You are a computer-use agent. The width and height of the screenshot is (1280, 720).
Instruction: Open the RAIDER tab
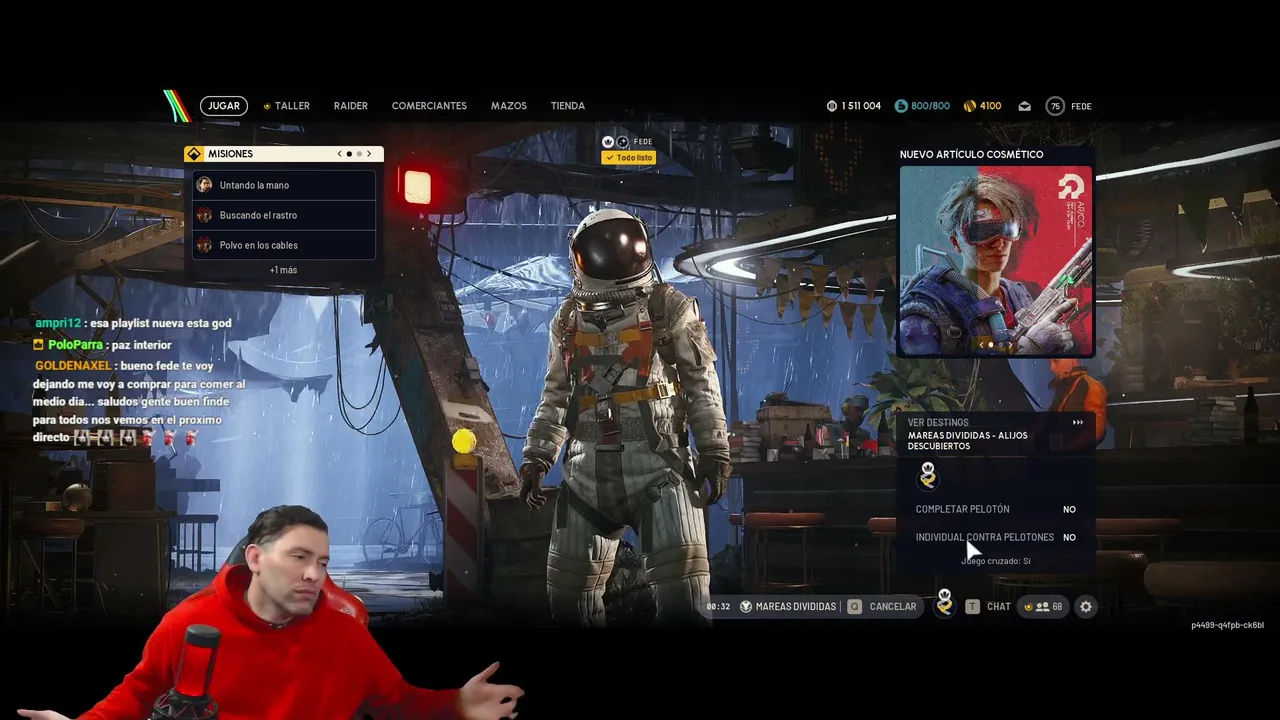[351, 106]
